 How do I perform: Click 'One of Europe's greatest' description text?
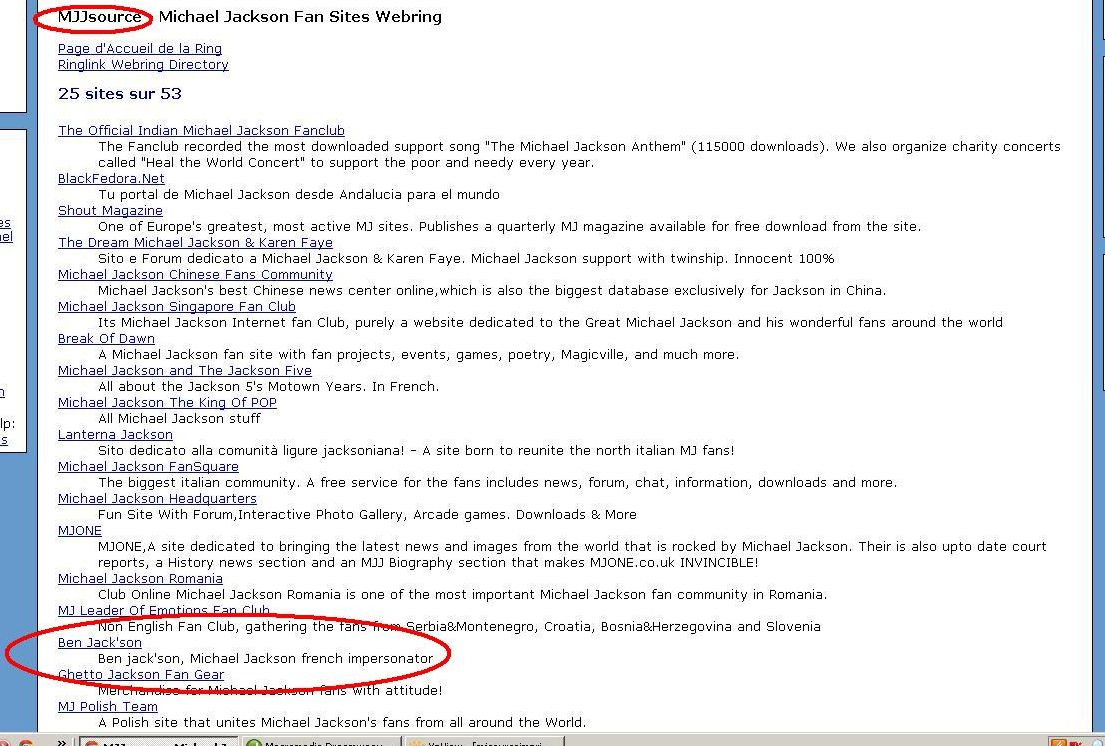(x=510, y=227)
